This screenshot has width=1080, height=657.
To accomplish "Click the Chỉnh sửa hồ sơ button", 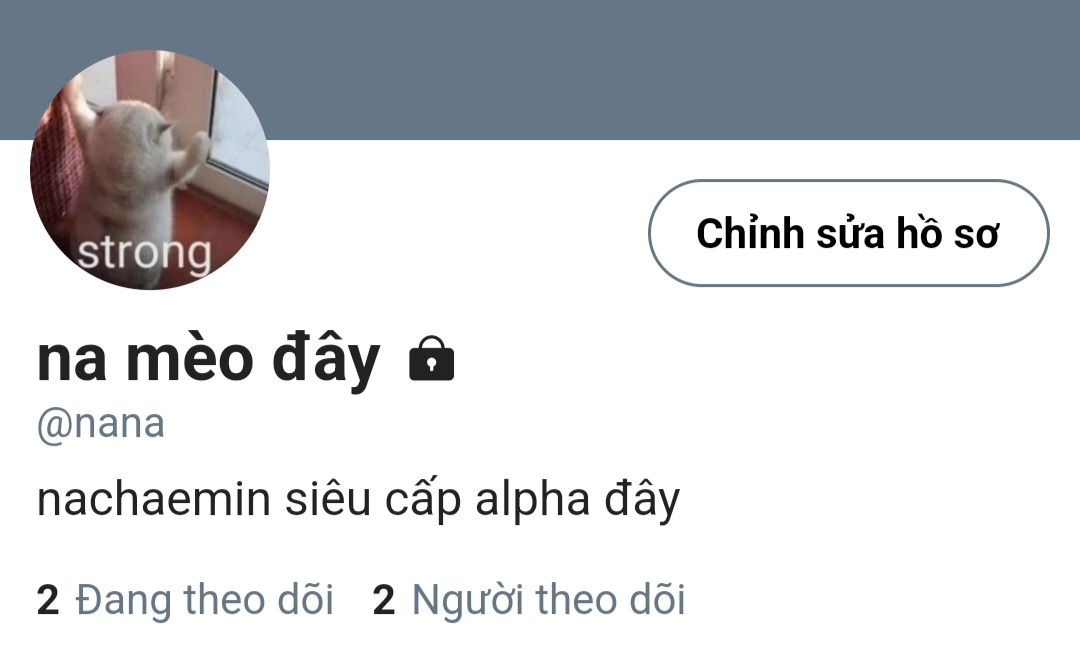I will (849, 233).
